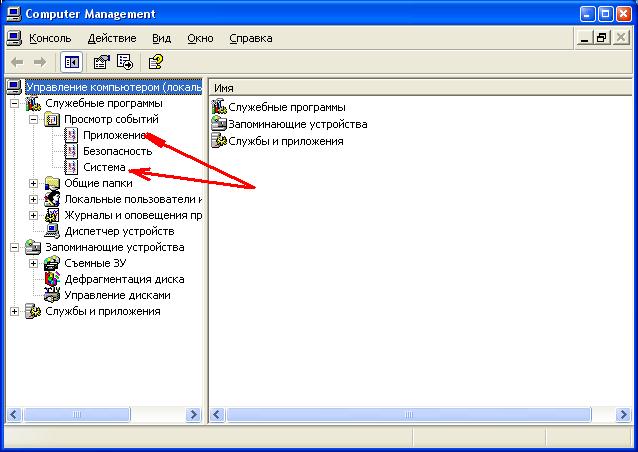Click the Help question-mark toolbar icon

[155, 62]
